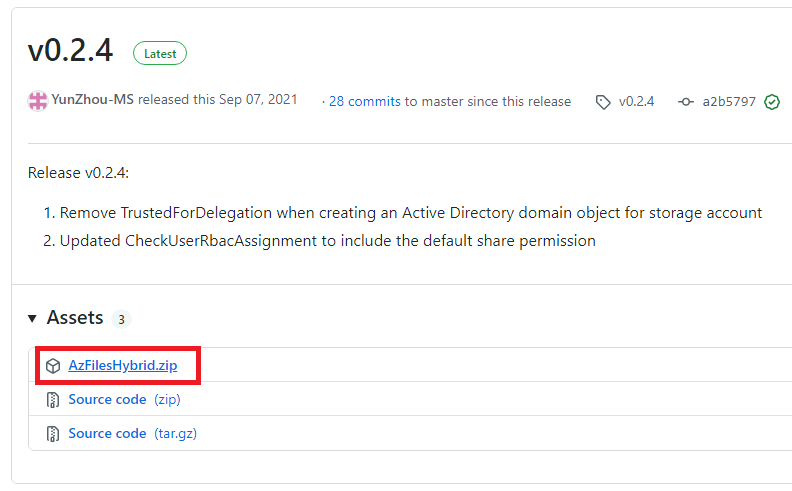
Task: Click the v0.2.4 release title heading
Action: tap(70, 51)
